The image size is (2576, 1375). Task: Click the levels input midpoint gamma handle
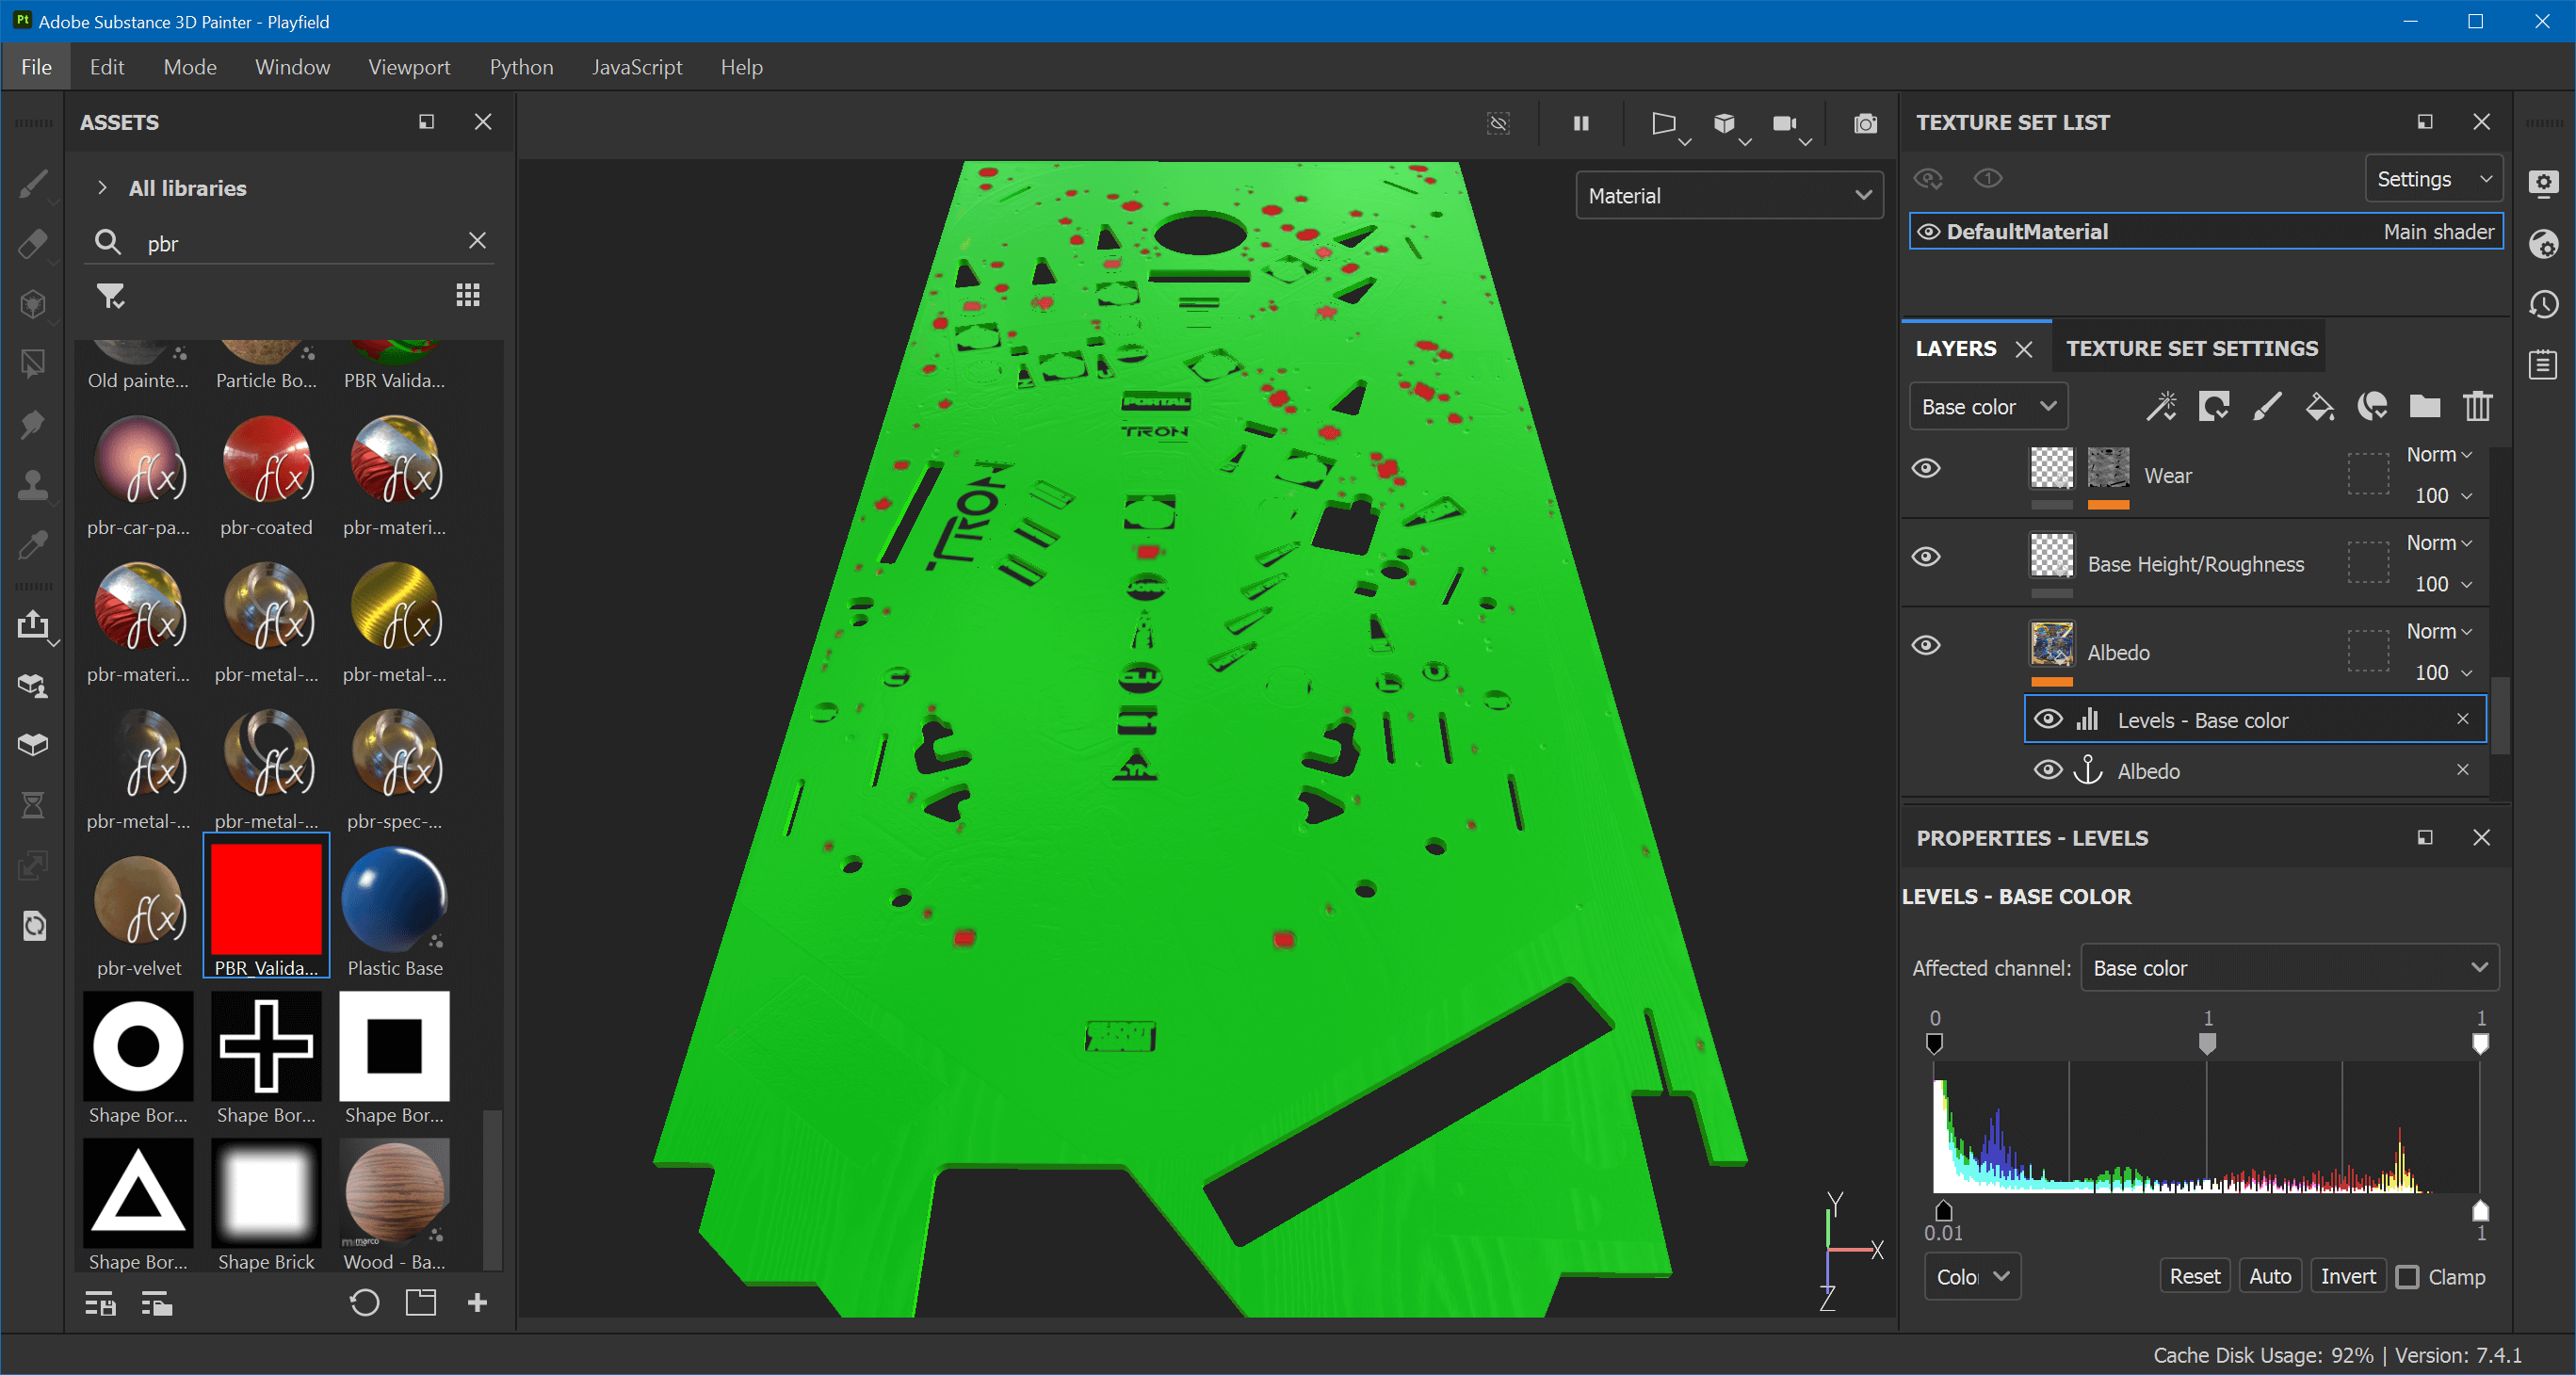tap(2207, 1043)
